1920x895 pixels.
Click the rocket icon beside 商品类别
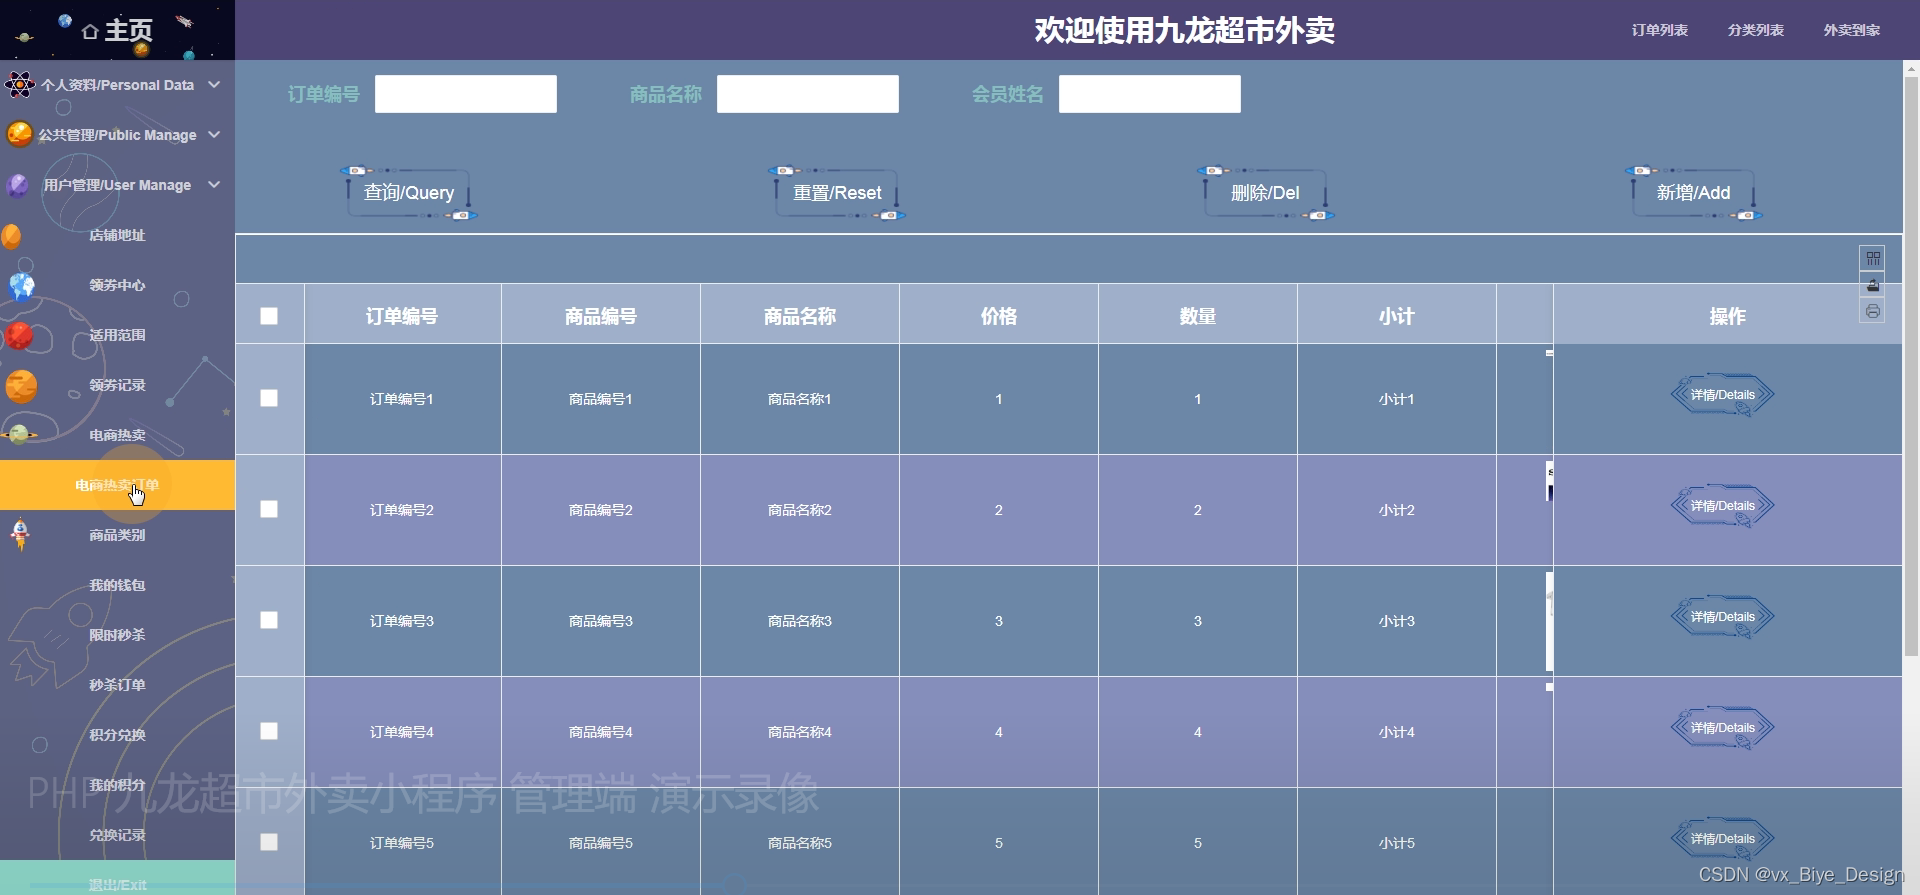[20, 534]
